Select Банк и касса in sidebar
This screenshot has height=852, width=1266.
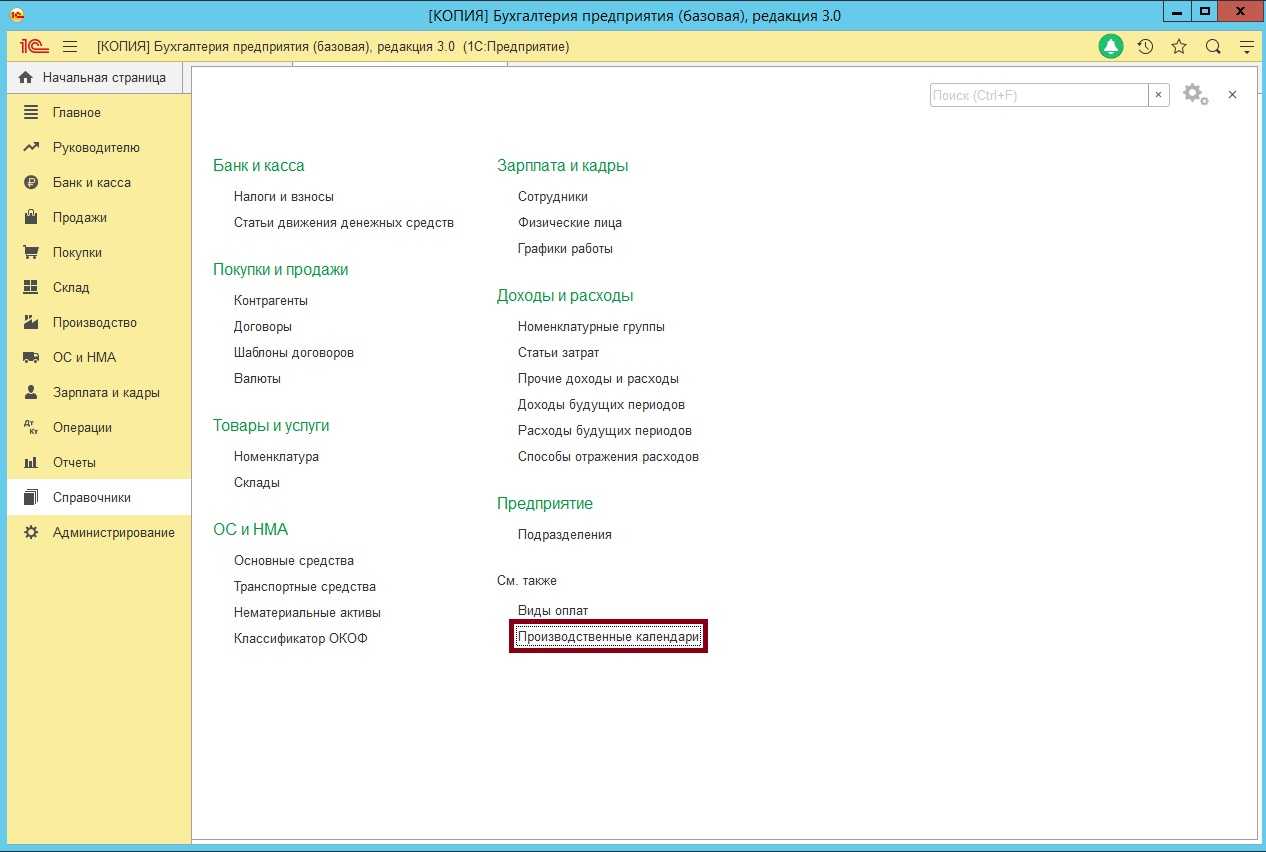pos(92,183)
